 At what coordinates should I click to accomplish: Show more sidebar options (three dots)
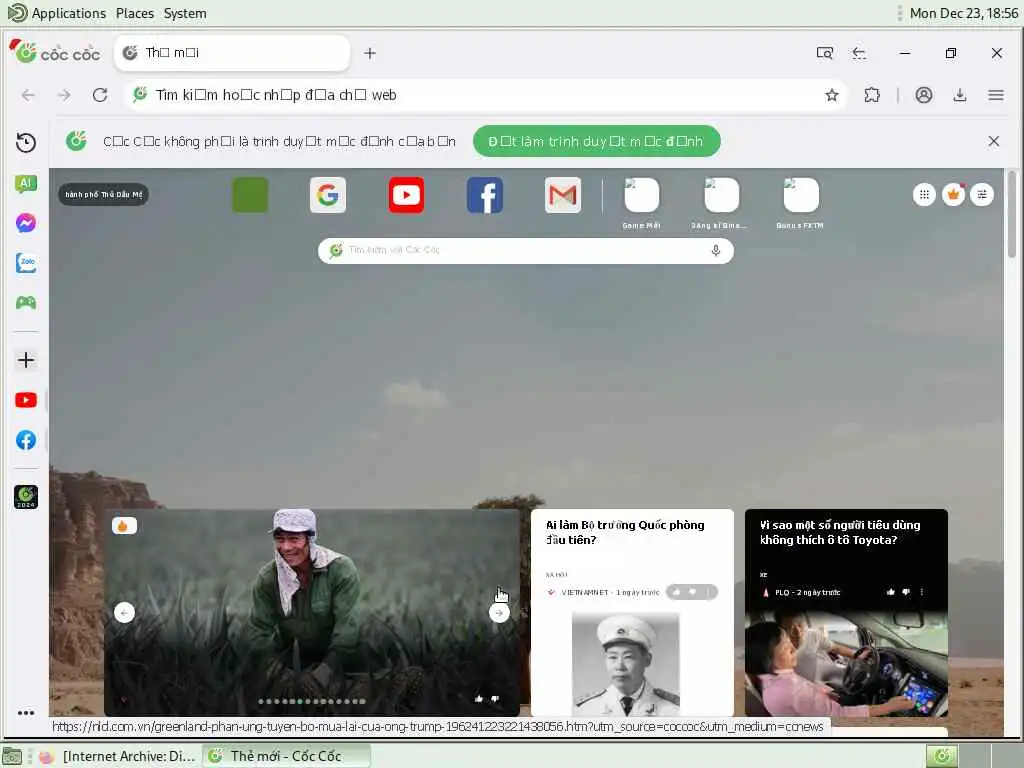tap(26, 713)
